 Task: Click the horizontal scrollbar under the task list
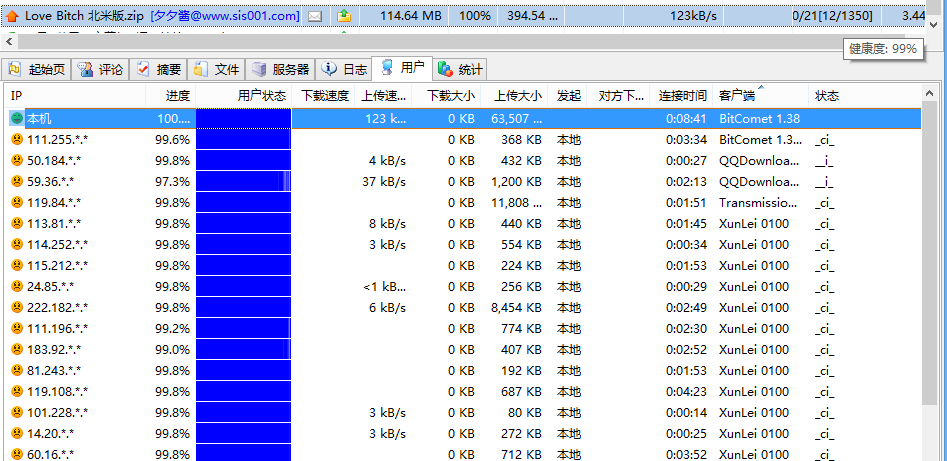(x=400, y=42)
